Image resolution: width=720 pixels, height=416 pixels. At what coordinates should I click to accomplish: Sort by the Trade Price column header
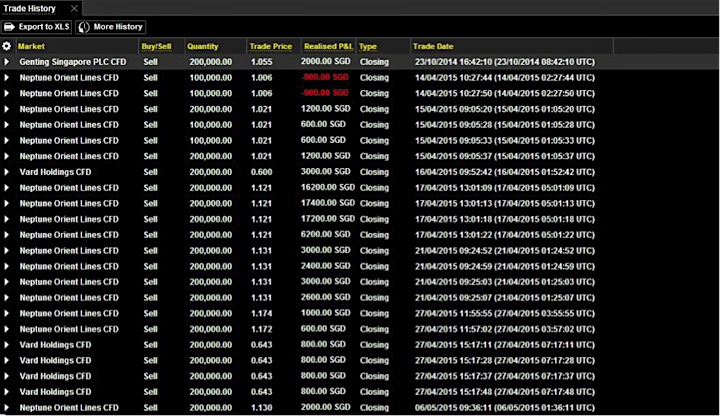click(270, 46)
